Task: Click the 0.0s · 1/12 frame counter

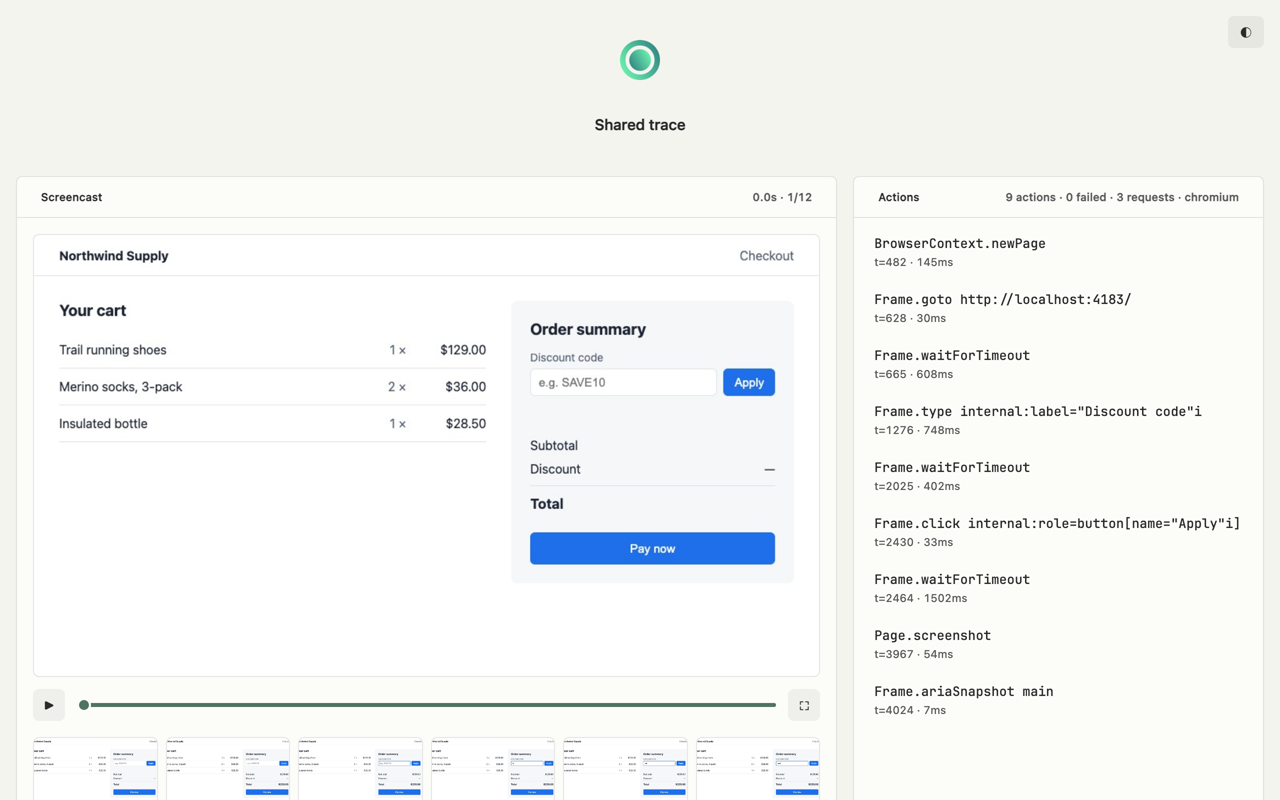Action: (782, 197)
